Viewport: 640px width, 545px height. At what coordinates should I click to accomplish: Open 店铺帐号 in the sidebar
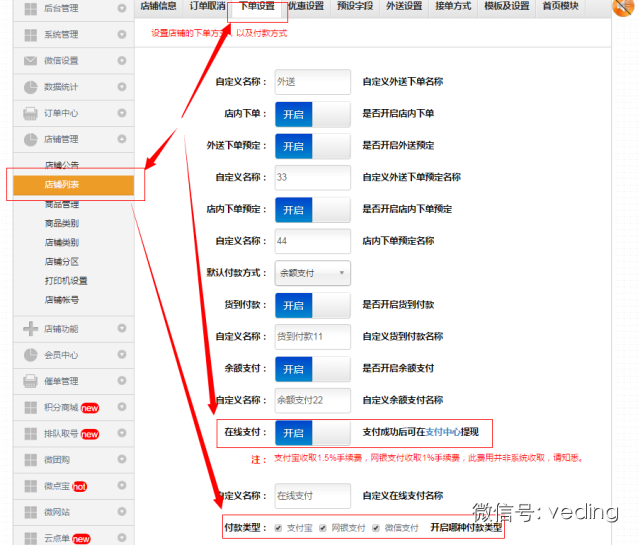(62, 300)
